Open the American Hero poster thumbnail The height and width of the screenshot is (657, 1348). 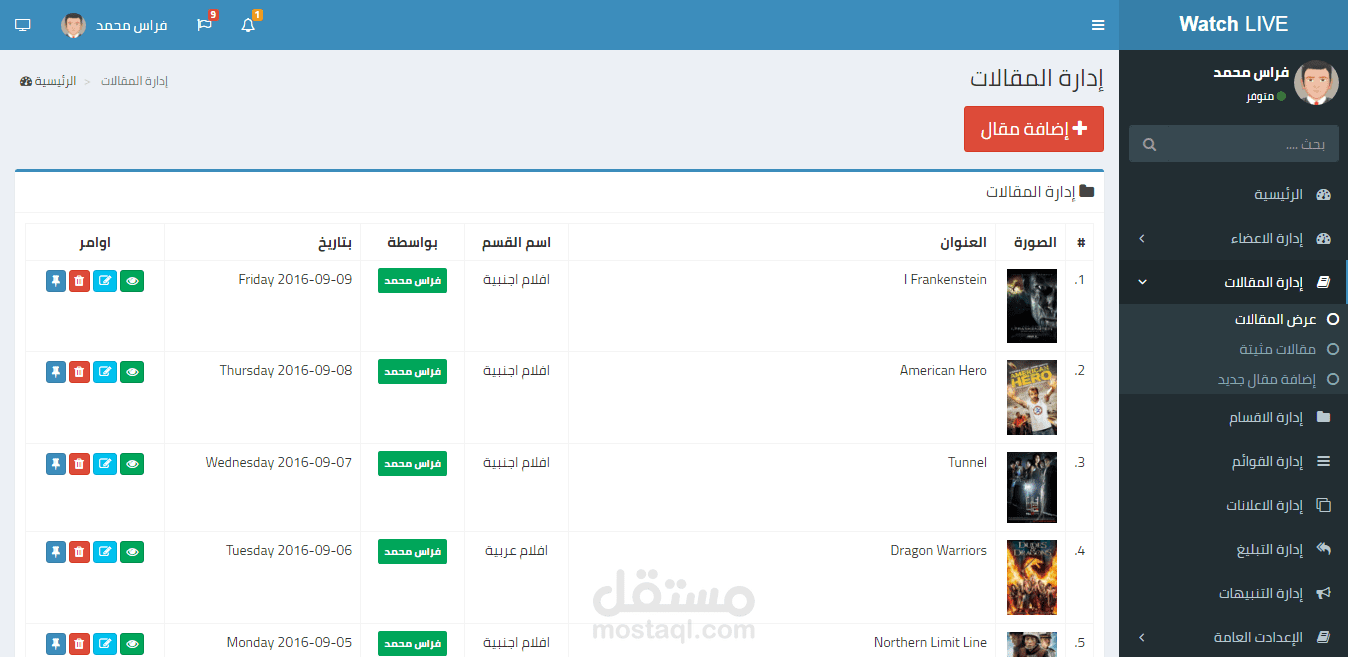[x=1032, y=397]
